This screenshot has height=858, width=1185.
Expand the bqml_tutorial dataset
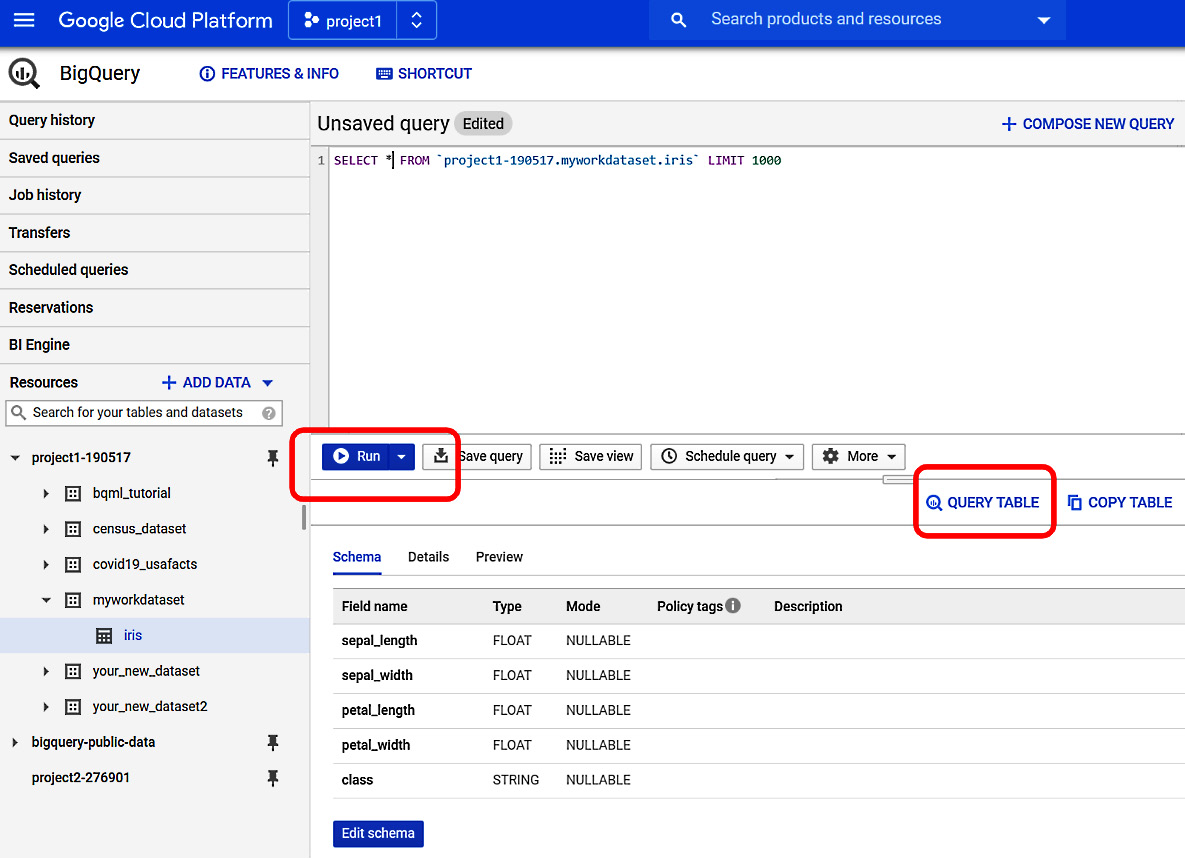(x=46, y=494)
